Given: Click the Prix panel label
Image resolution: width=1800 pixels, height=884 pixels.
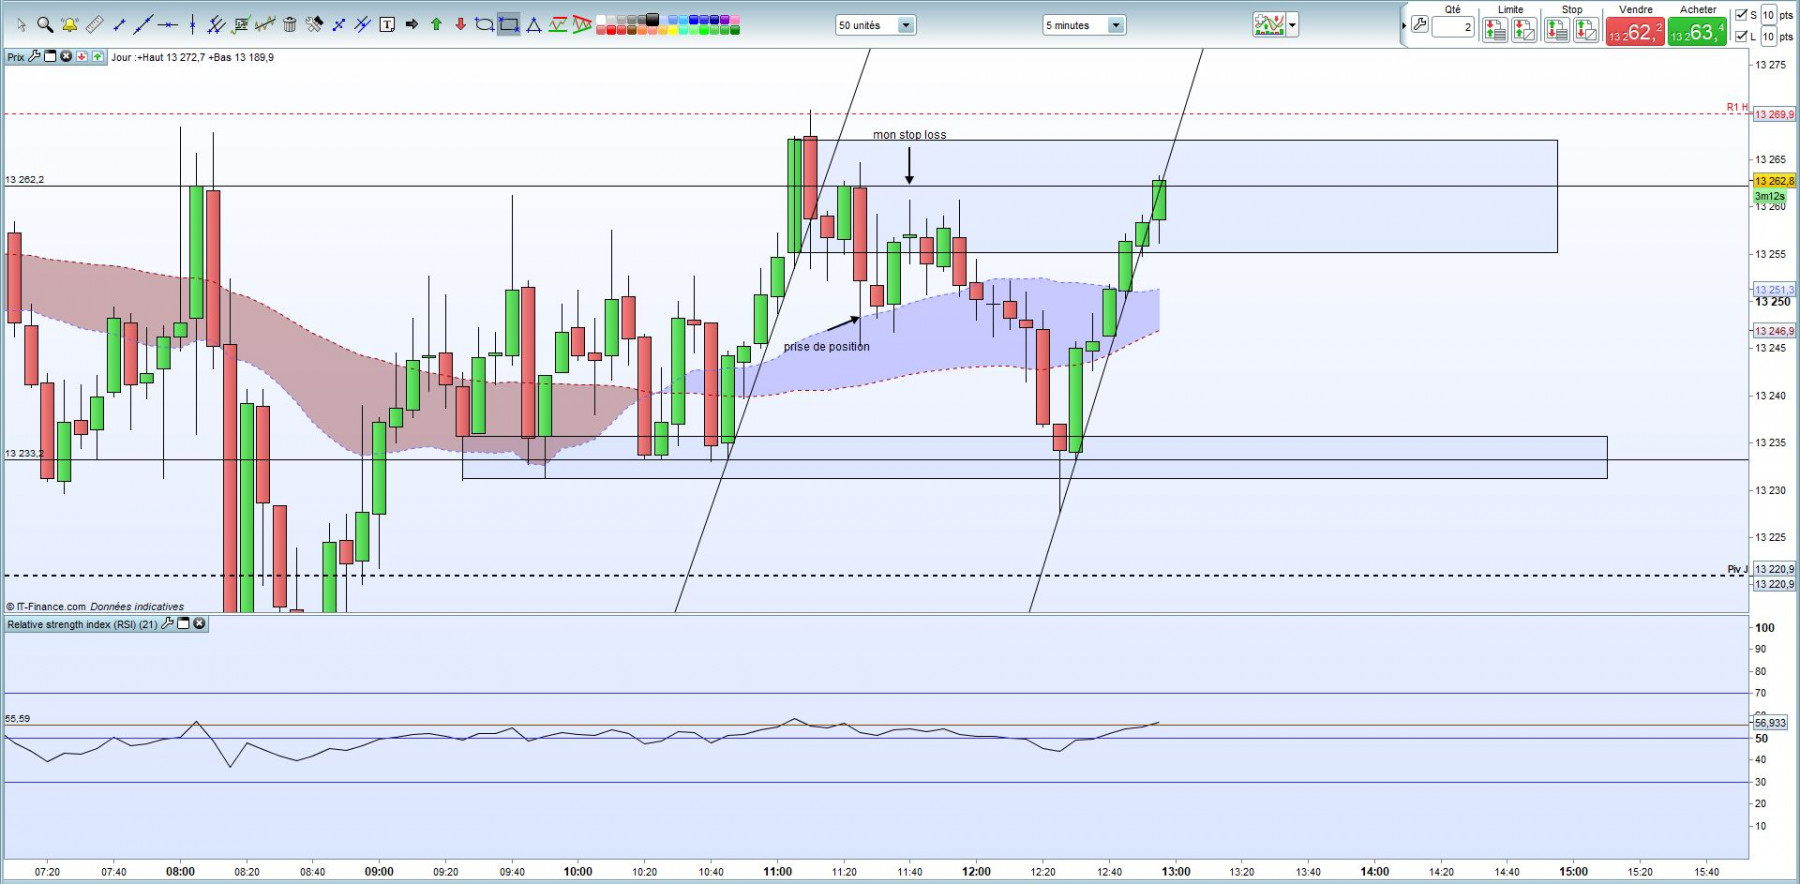Looking at the screenshot, I should tap(16, 57).
